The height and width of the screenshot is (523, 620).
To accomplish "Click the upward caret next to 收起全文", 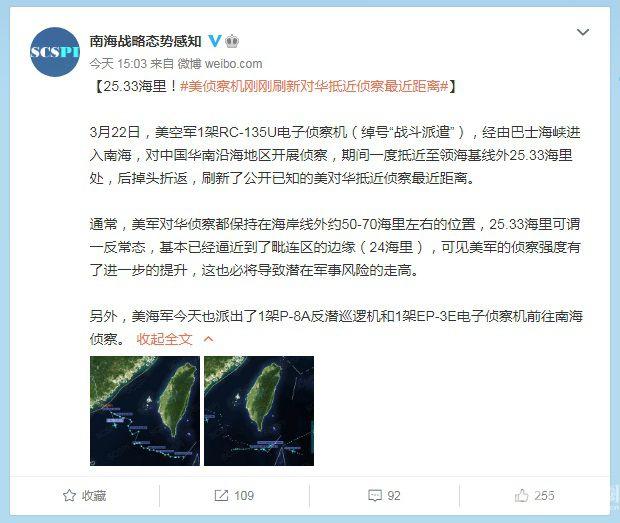I will point(208,339).
